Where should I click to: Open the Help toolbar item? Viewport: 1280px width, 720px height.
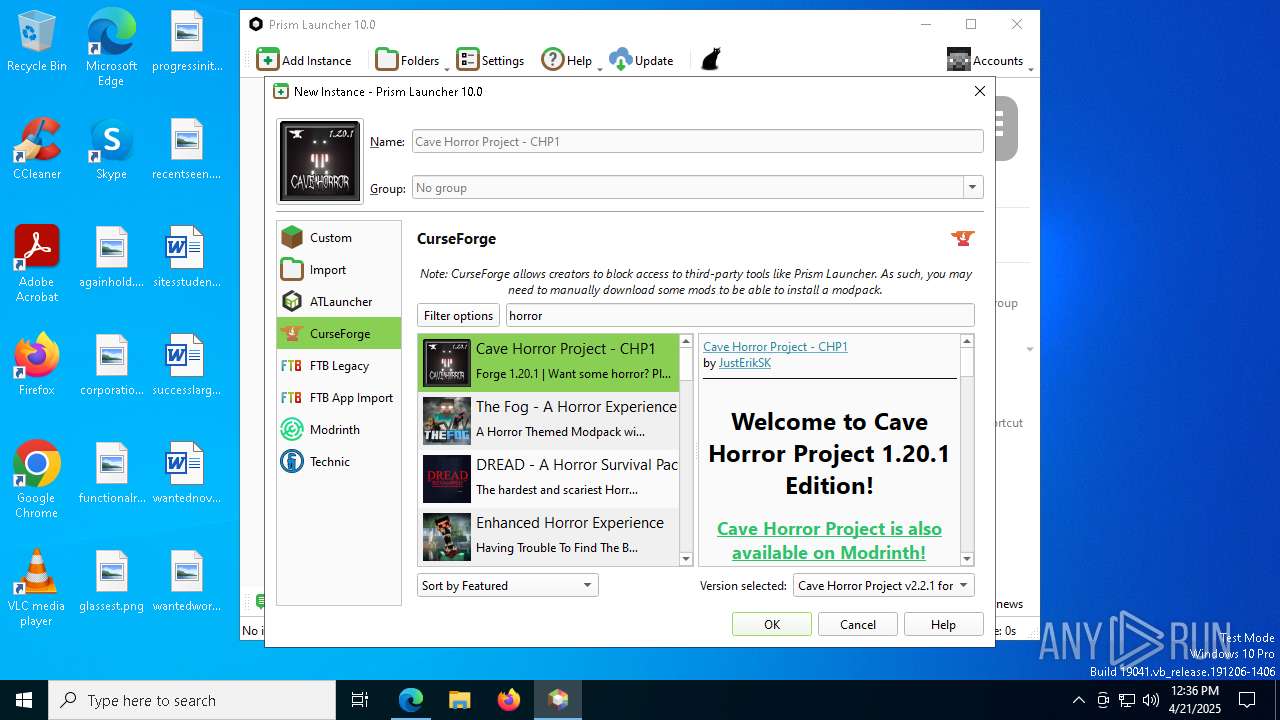point(569,60)
